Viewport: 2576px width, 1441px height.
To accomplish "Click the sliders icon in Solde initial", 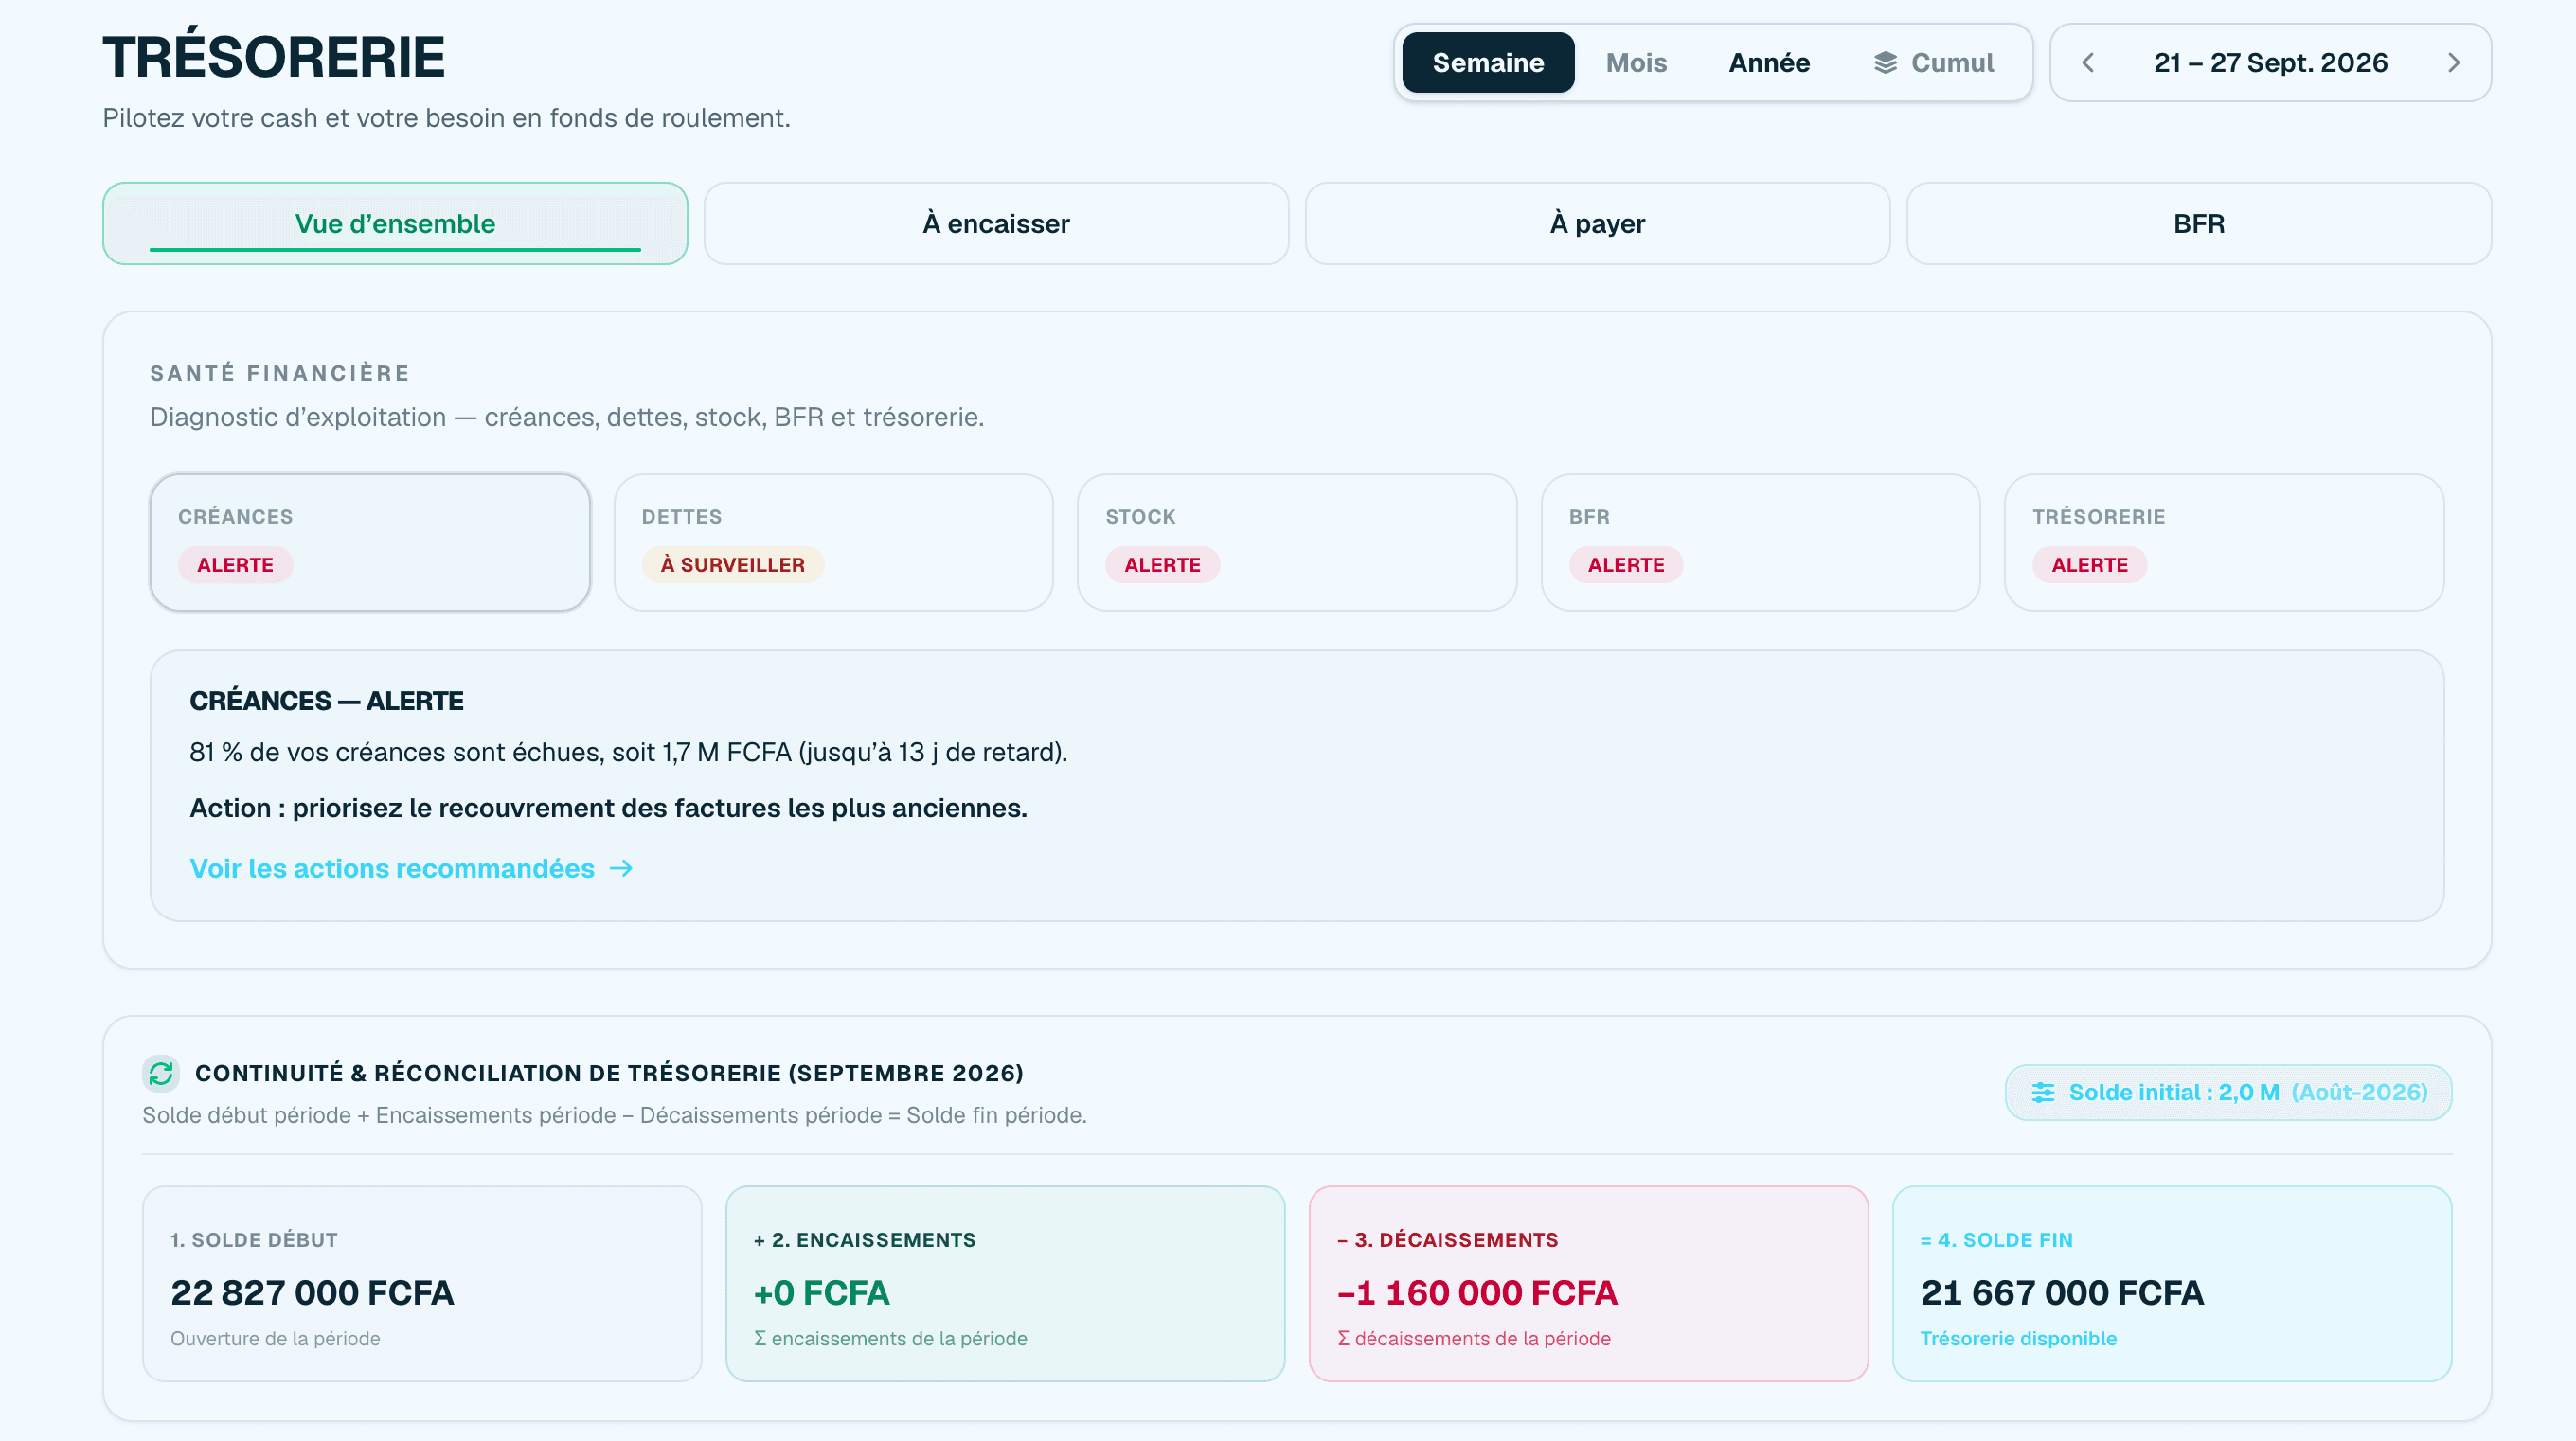I will (x=2043, y=1092).
